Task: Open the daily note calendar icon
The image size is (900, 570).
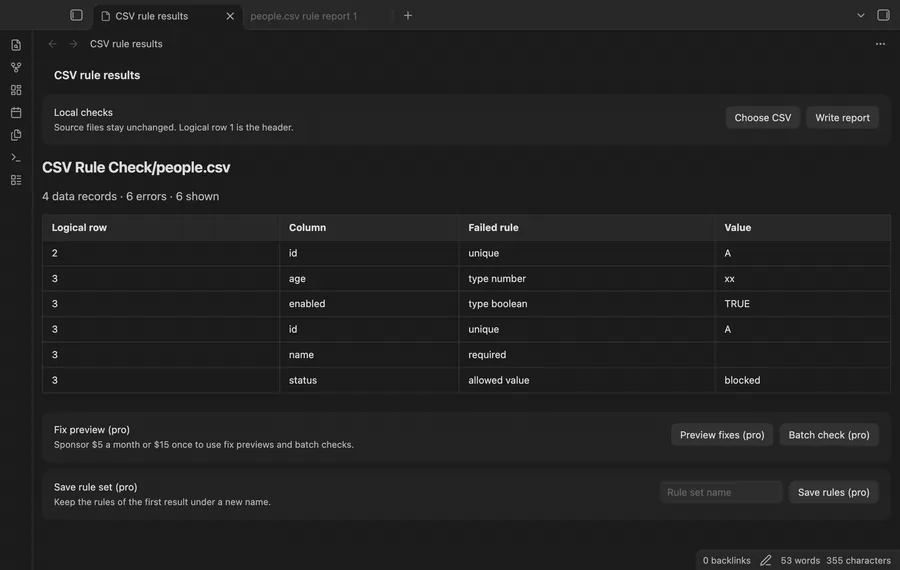Action: [x=16, y=113]
